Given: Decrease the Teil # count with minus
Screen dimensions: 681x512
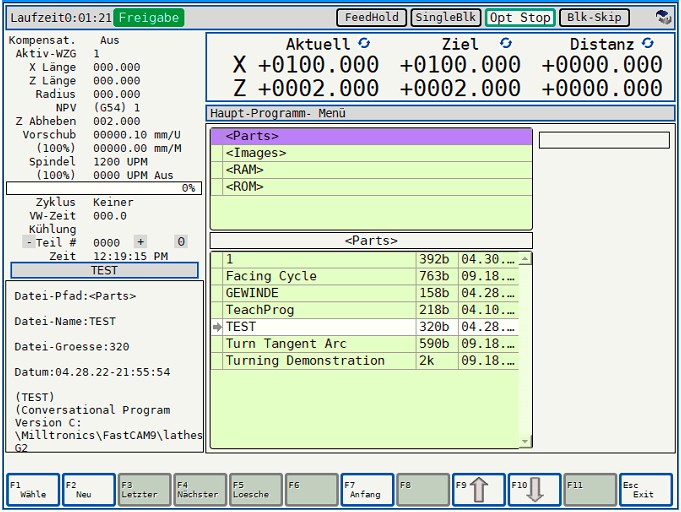Looking at the screenshot, I should (29, 242).
